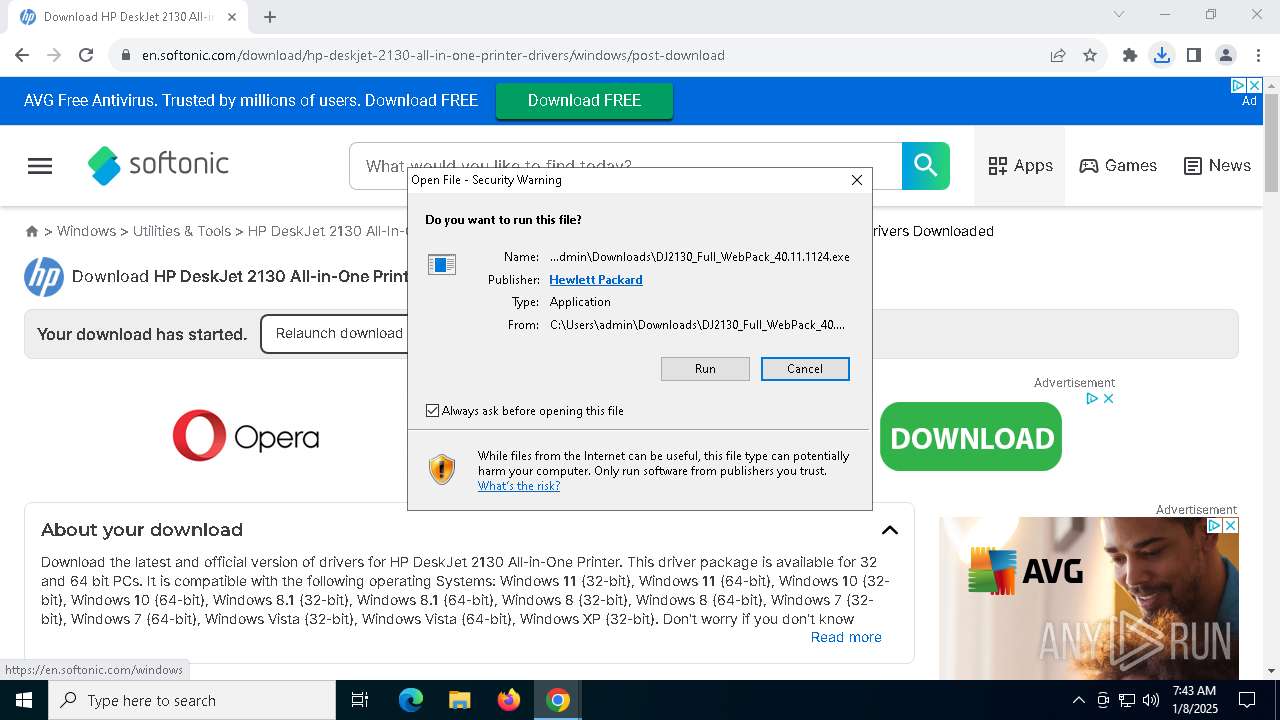Image resolution: width=1280 pixels, height=720 pixels.
Task: Open the Hewlett Packard publisher link
Action: point(596,280)
